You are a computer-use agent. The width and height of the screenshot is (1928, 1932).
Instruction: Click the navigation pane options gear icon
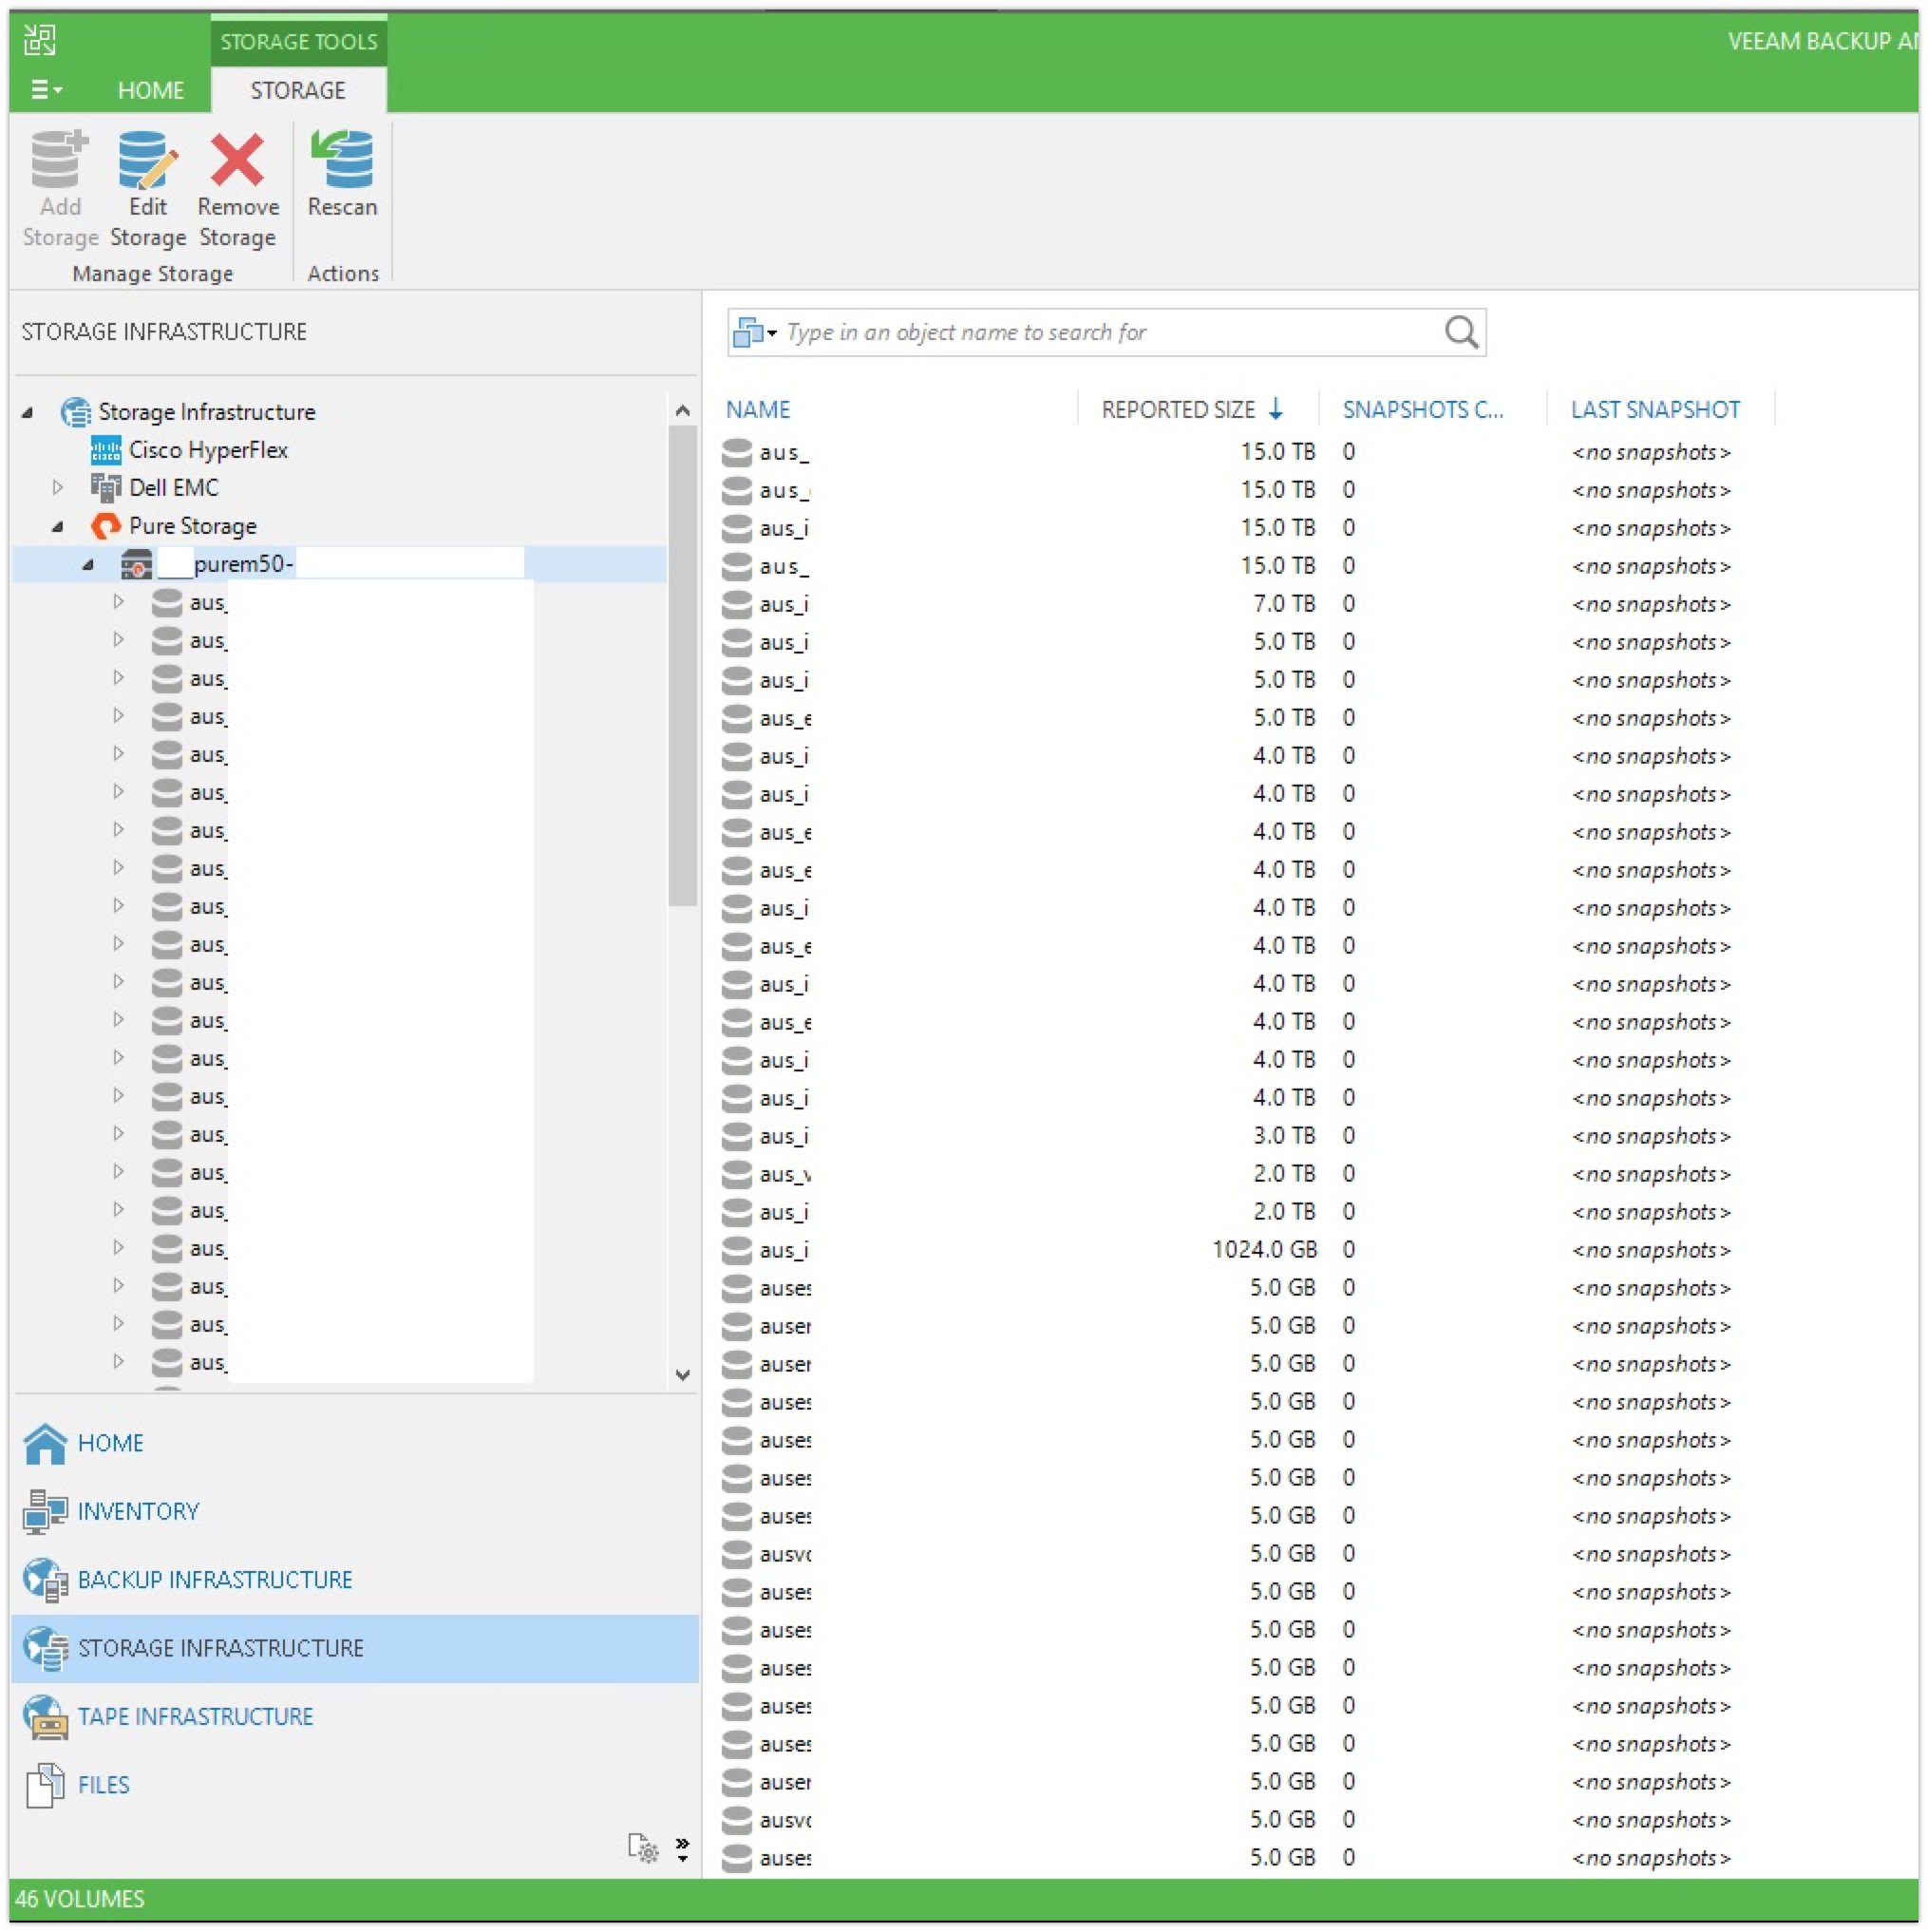click(643, 1848)
